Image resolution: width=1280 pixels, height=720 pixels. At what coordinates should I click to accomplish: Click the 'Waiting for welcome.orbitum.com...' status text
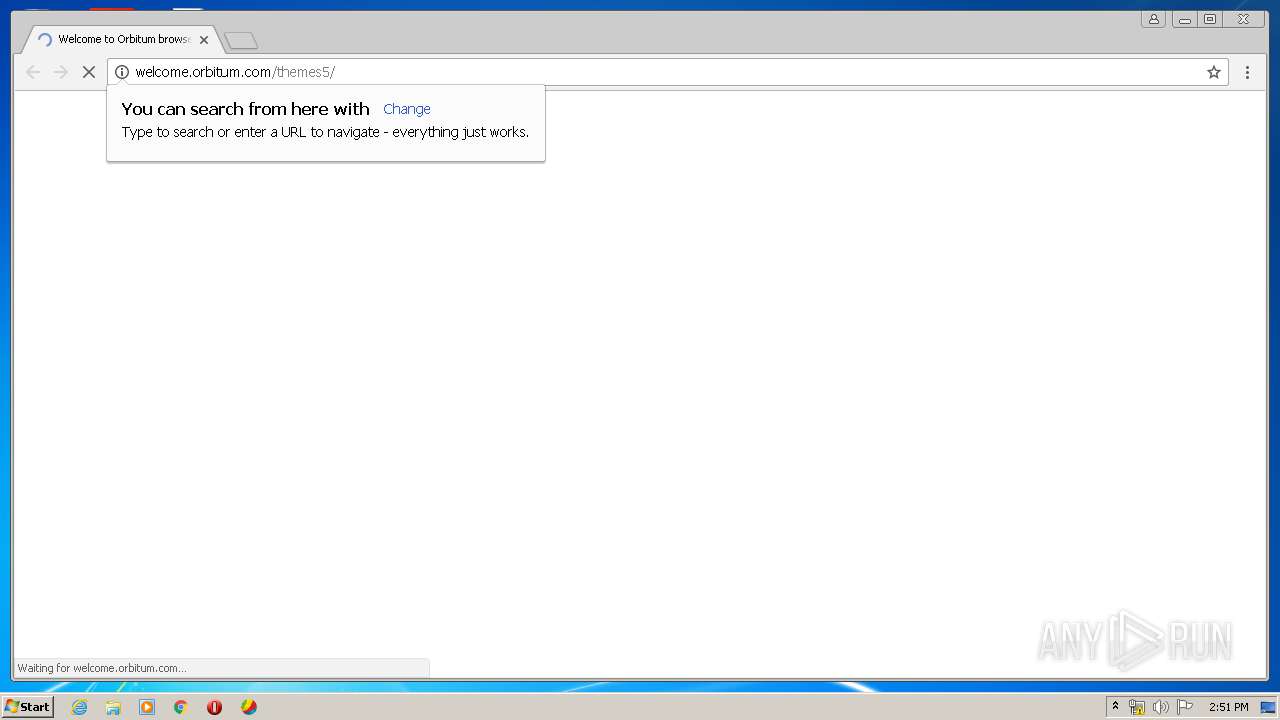tap(102, 668)
